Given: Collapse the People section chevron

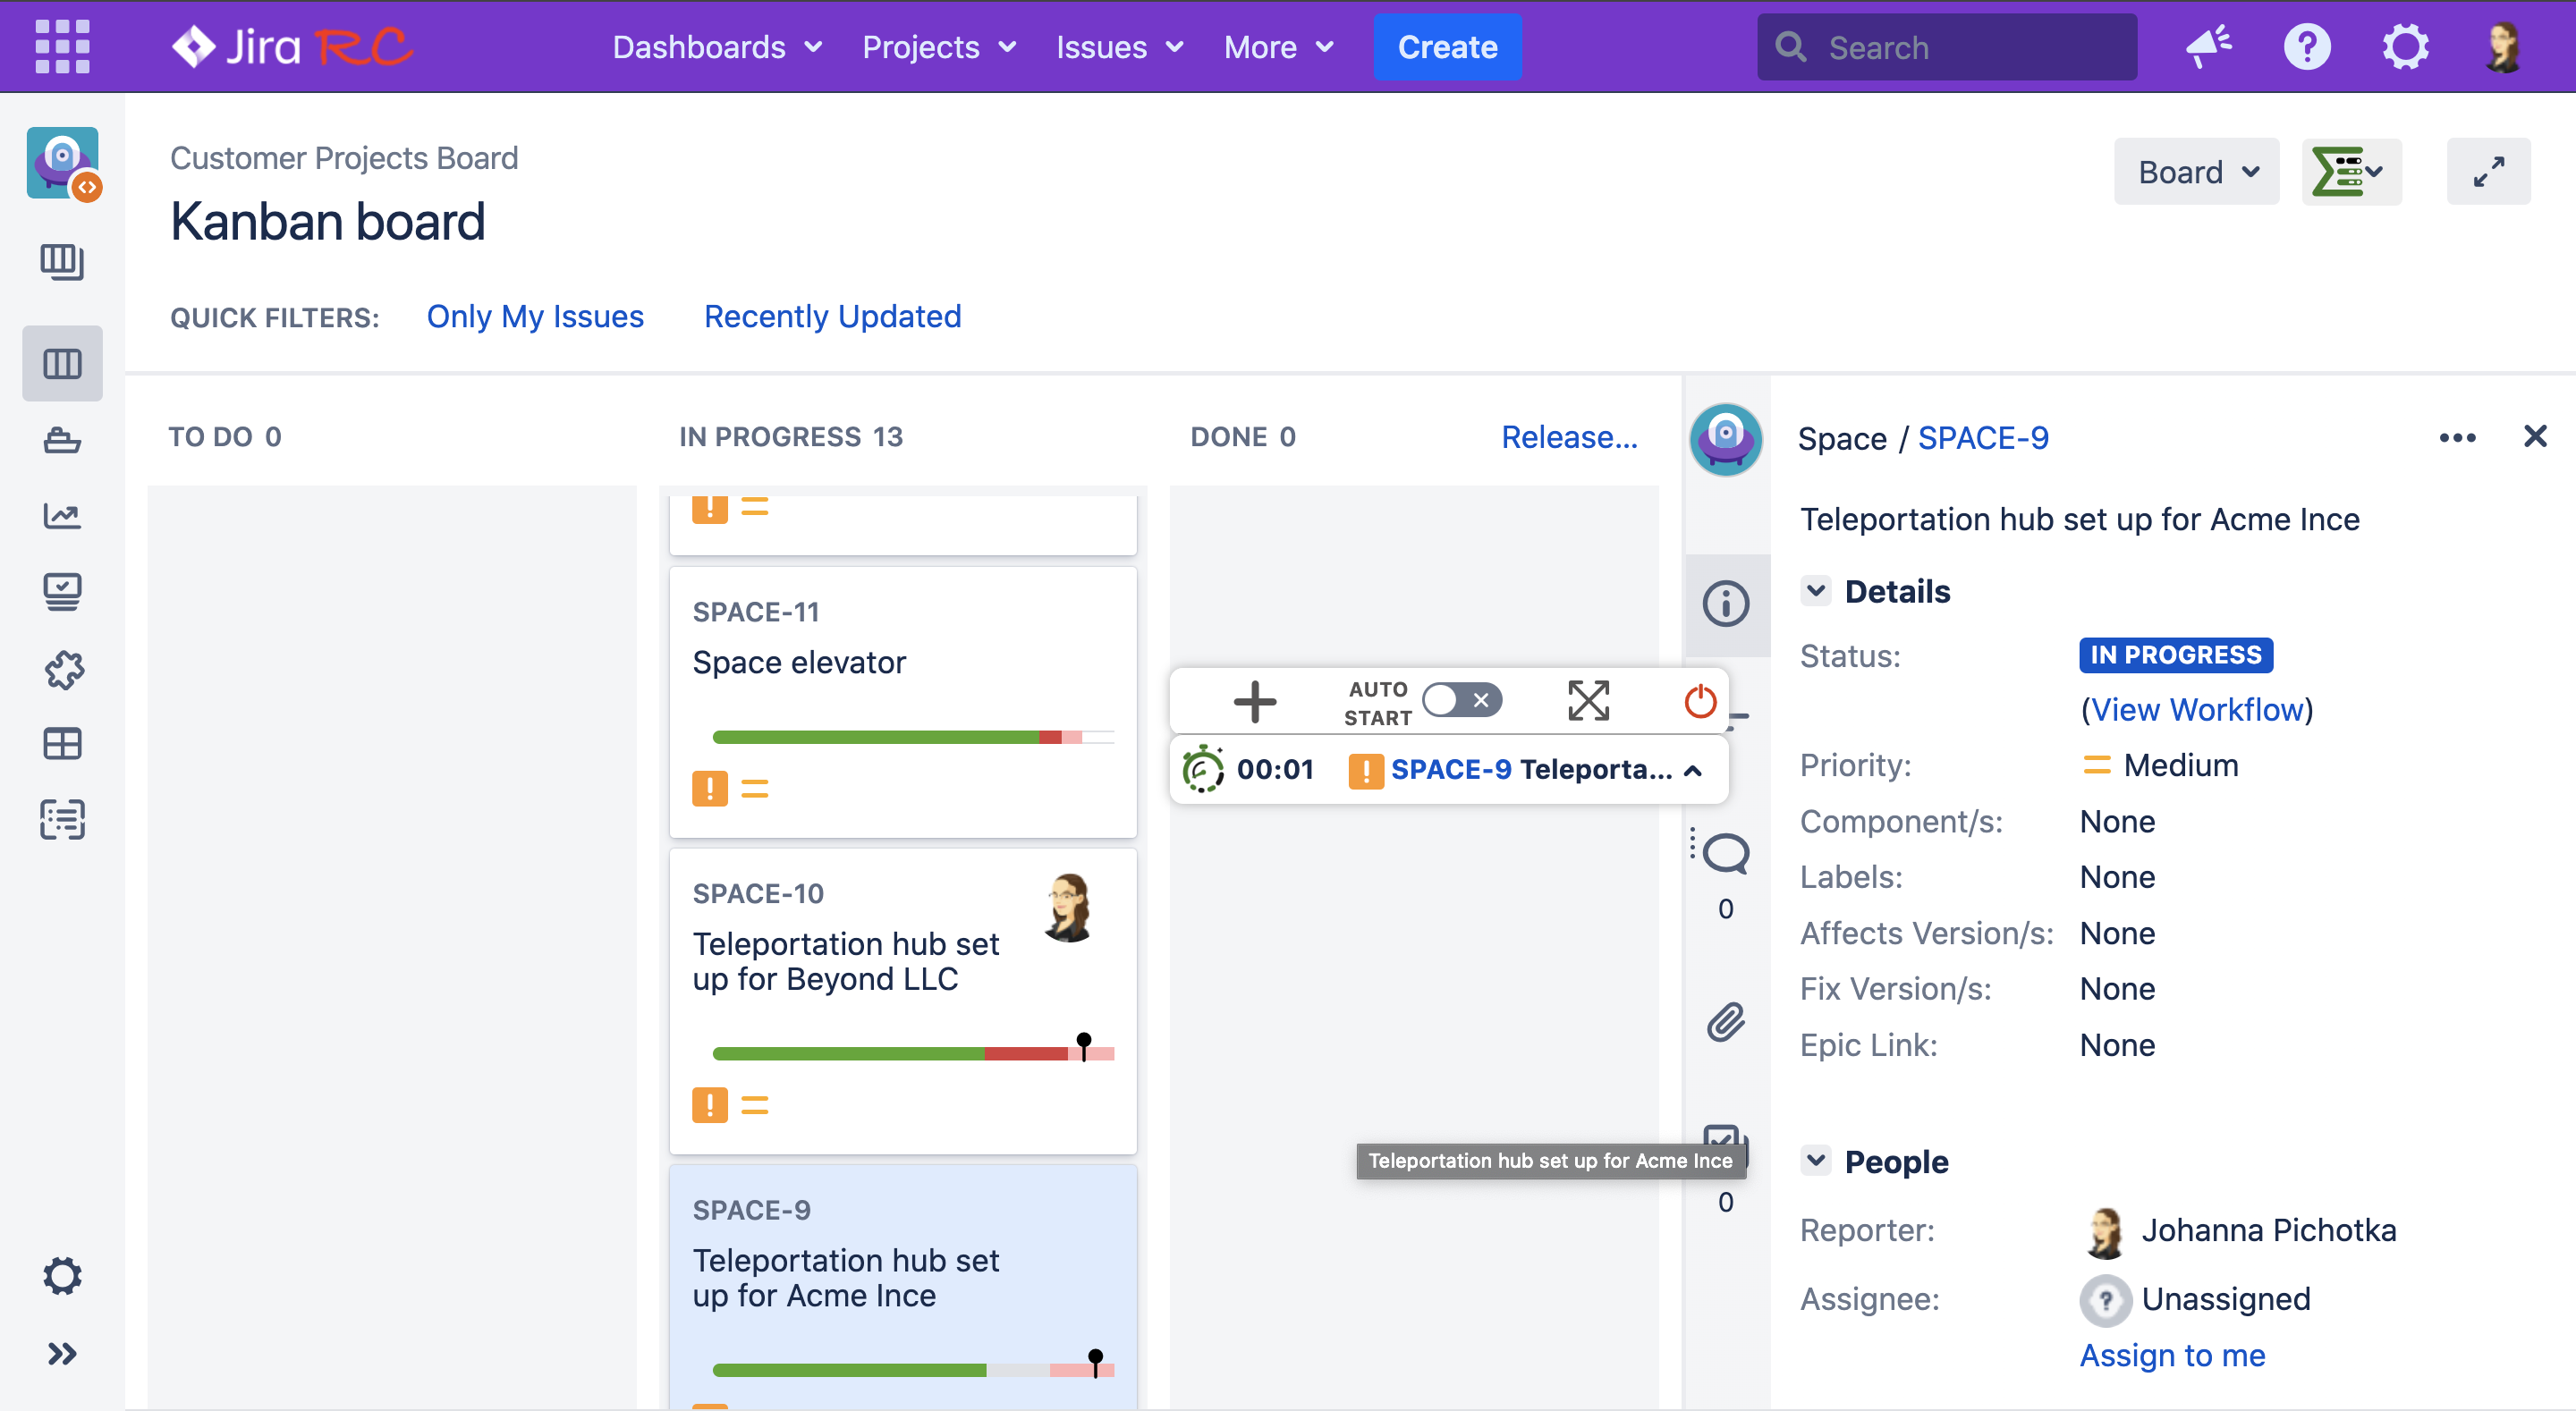Looking at the screenshot, I should point(1816,1160).
